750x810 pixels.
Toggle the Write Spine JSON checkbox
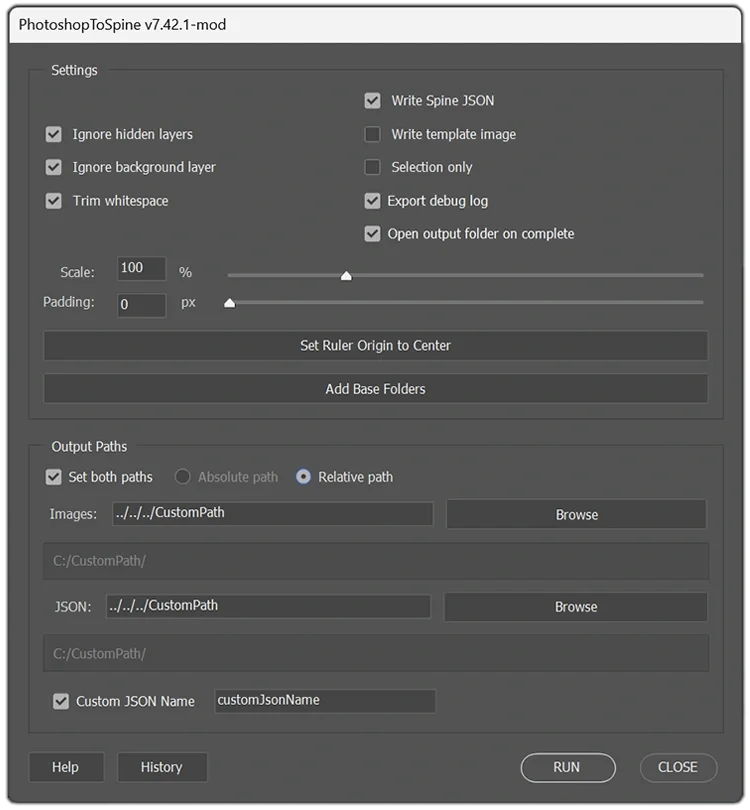point(372,100)
